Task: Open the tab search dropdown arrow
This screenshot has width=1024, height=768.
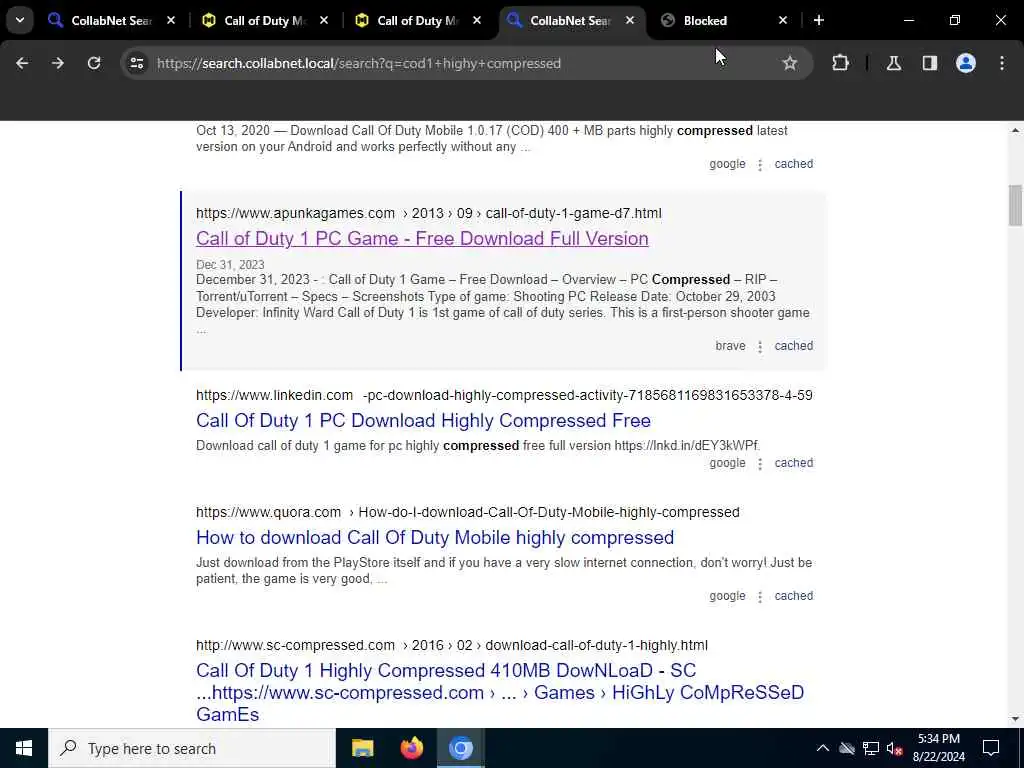Action: 20,20
